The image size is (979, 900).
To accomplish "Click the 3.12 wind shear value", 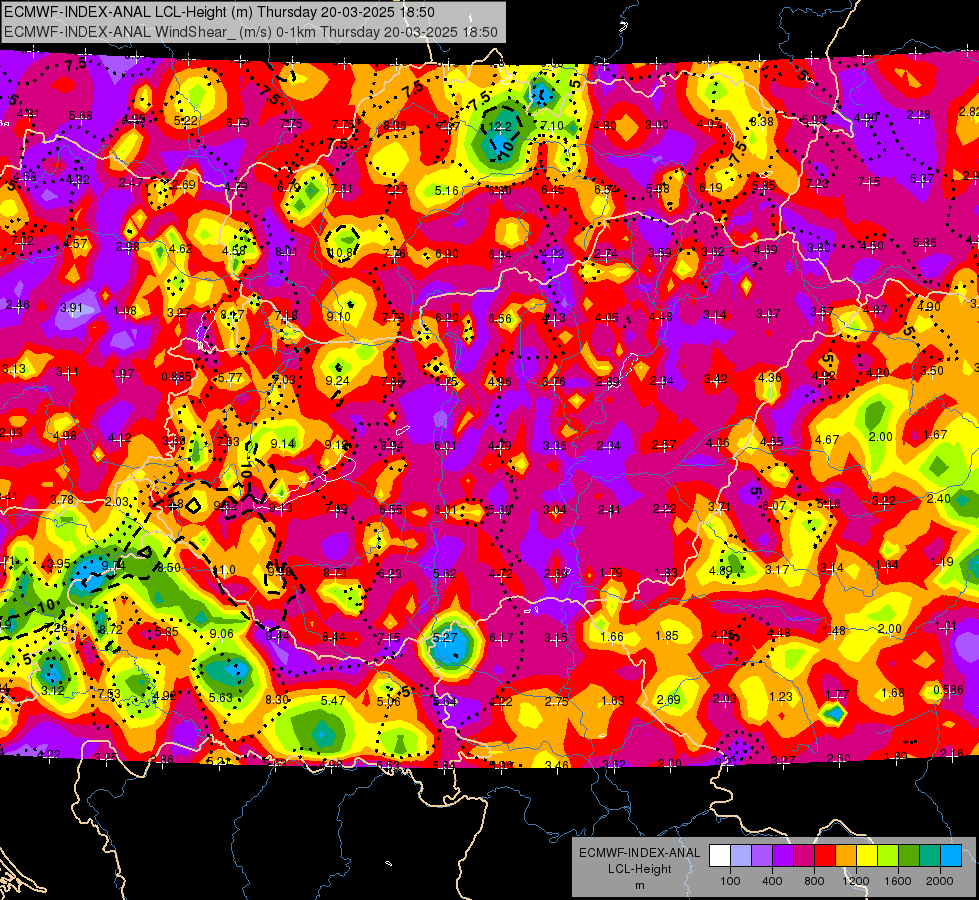I will 52,690.
